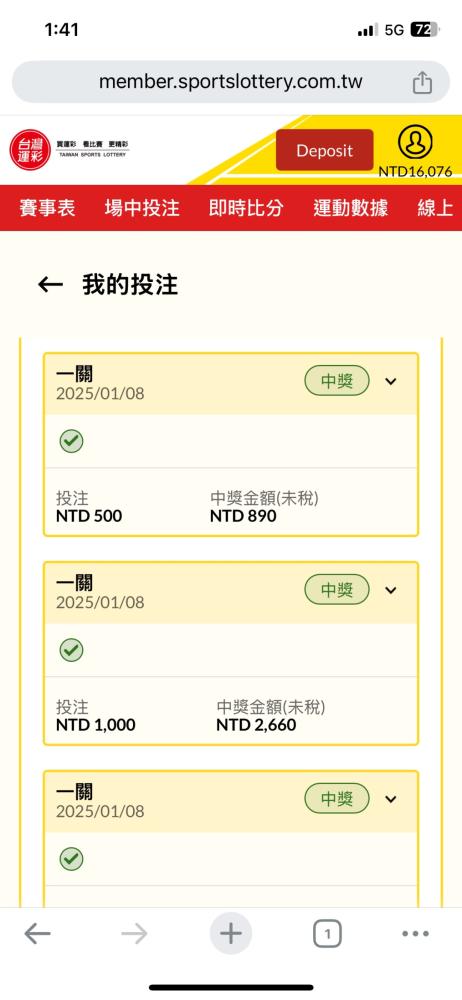Expand the third bet card chevron

tap(391, 798)
